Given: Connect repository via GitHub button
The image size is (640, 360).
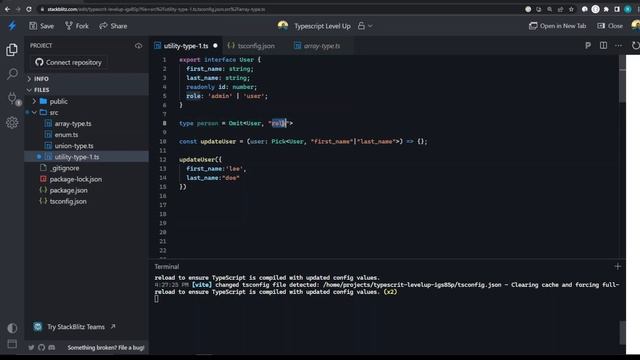Looking at the screenshot, I should click(68, 62).
